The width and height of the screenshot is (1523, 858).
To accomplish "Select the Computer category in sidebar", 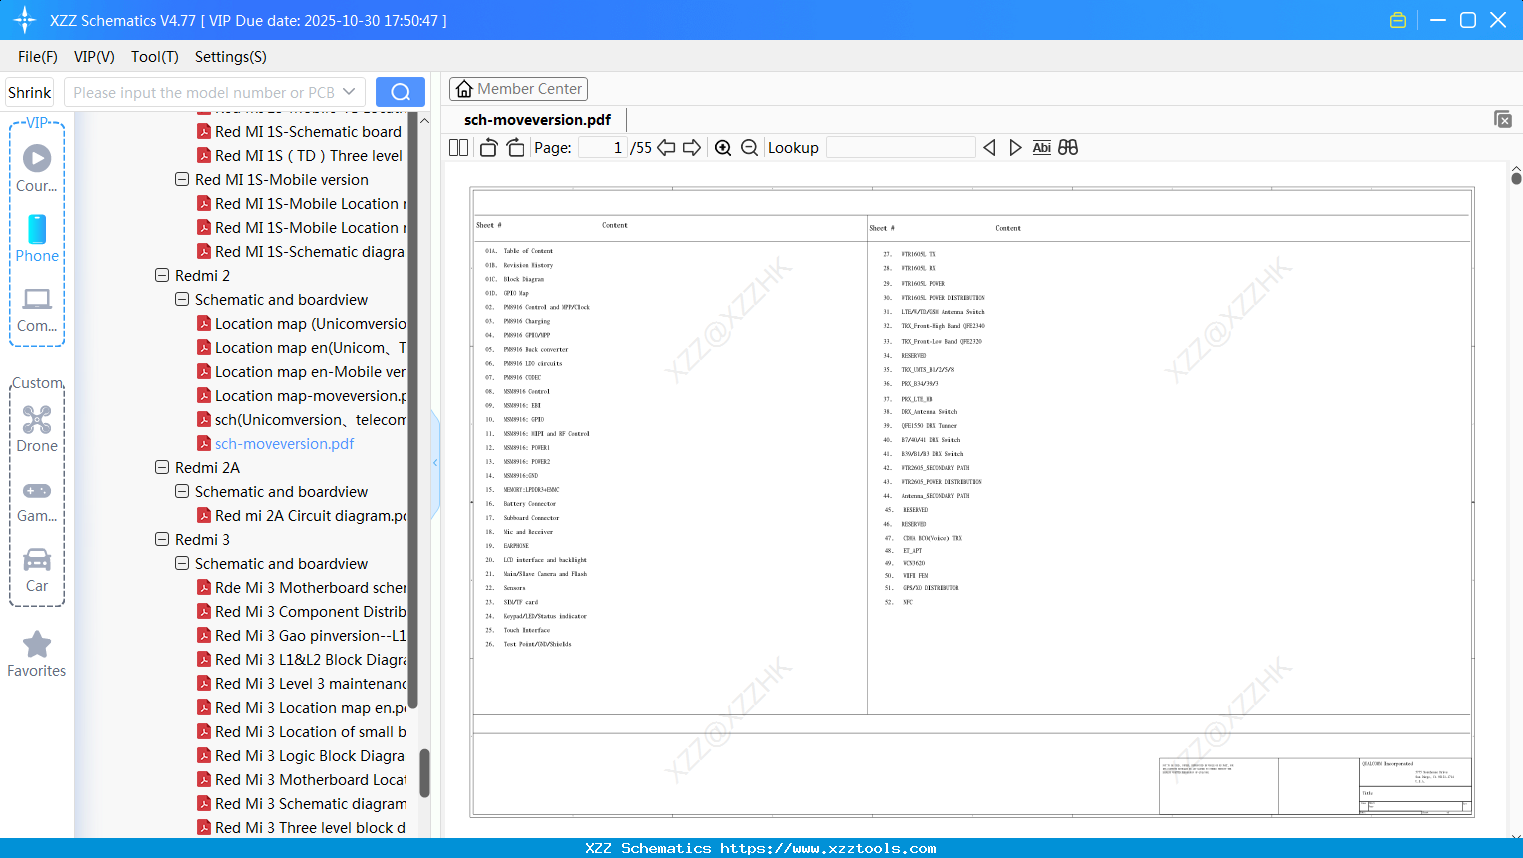I will pyautogui.click(x=37, y=309).
